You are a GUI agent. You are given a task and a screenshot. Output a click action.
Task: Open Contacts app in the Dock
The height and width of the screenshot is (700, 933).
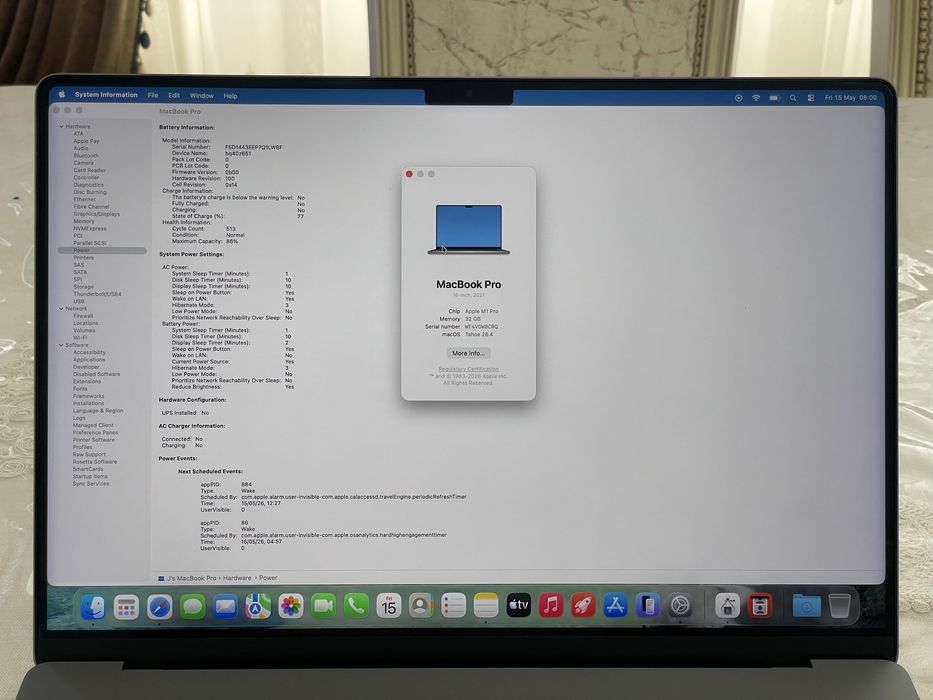[421, 606]
